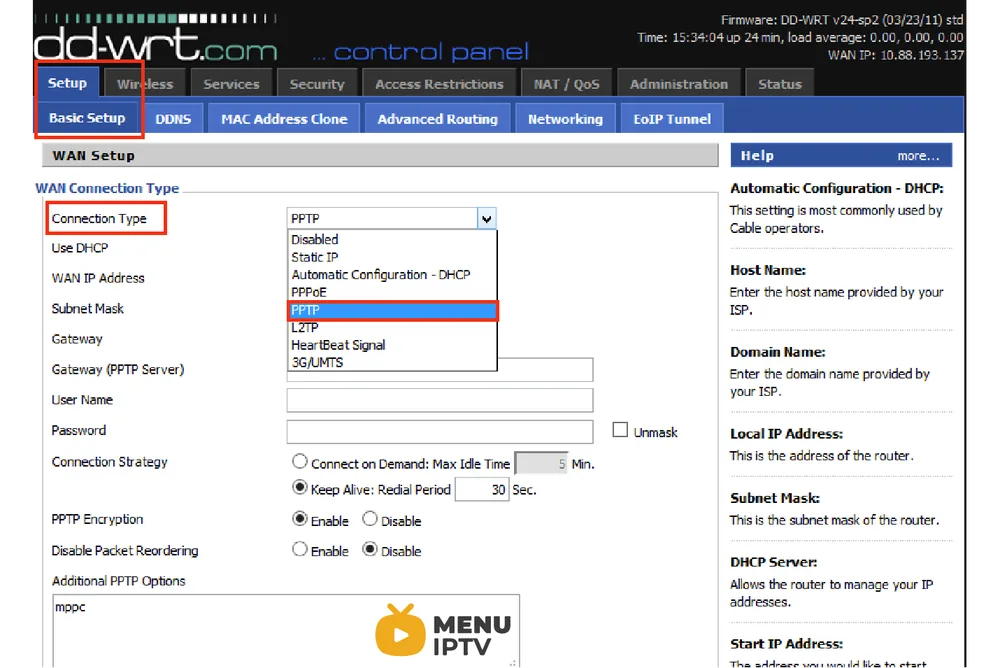This screenshot has width=1000, height=668.
Task: Choose HeartBeat Signal option
Action: tap(392, 345)
